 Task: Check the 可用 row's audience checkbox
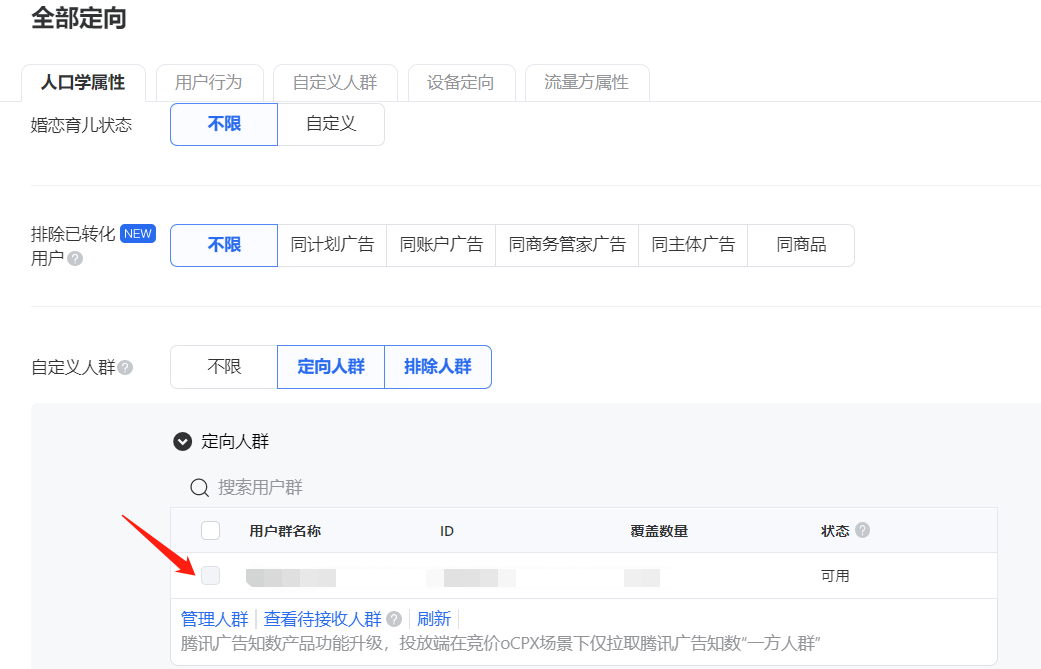click(210, 575)
